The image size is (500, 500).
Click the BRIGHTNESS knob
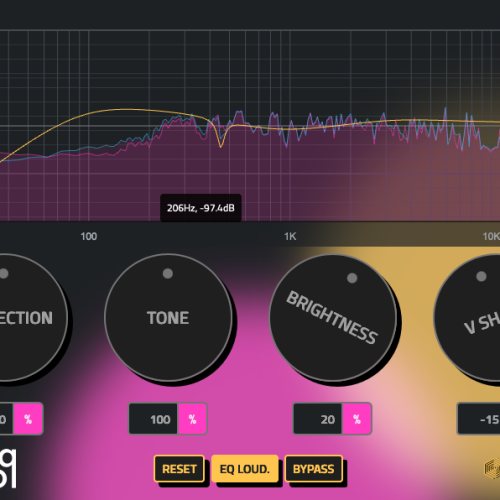pos(333,318)
